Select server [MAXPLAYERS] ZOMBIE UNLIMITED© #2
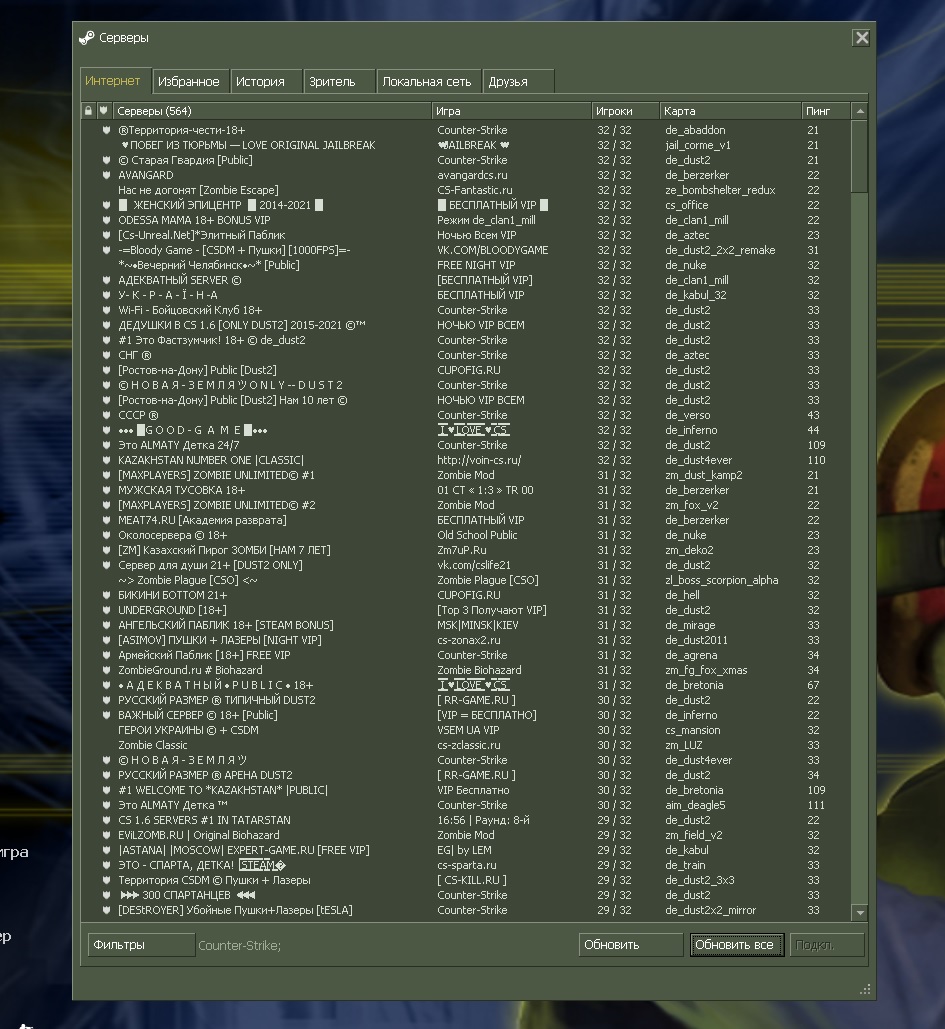 466,505
